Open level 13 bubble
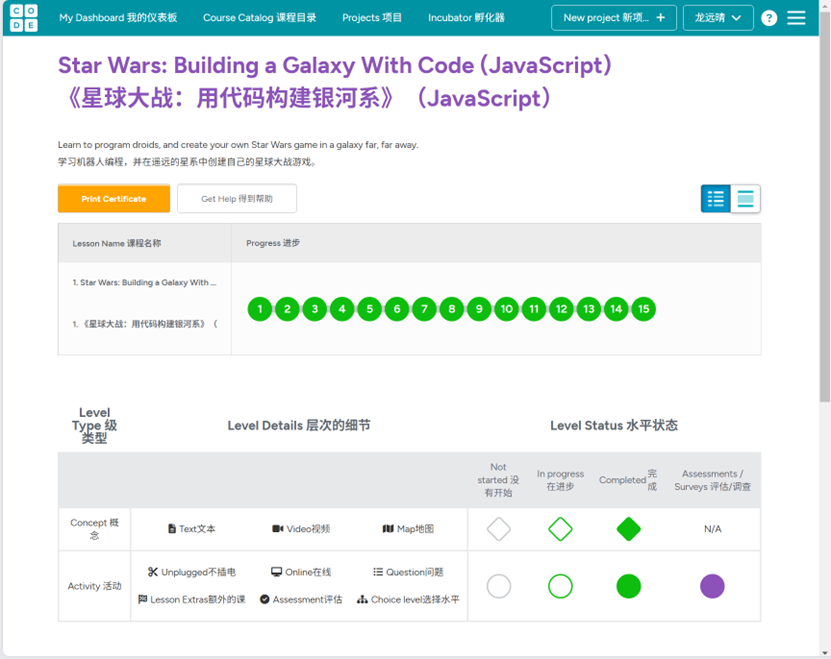831x659 pixels. [x=589, y=309]
